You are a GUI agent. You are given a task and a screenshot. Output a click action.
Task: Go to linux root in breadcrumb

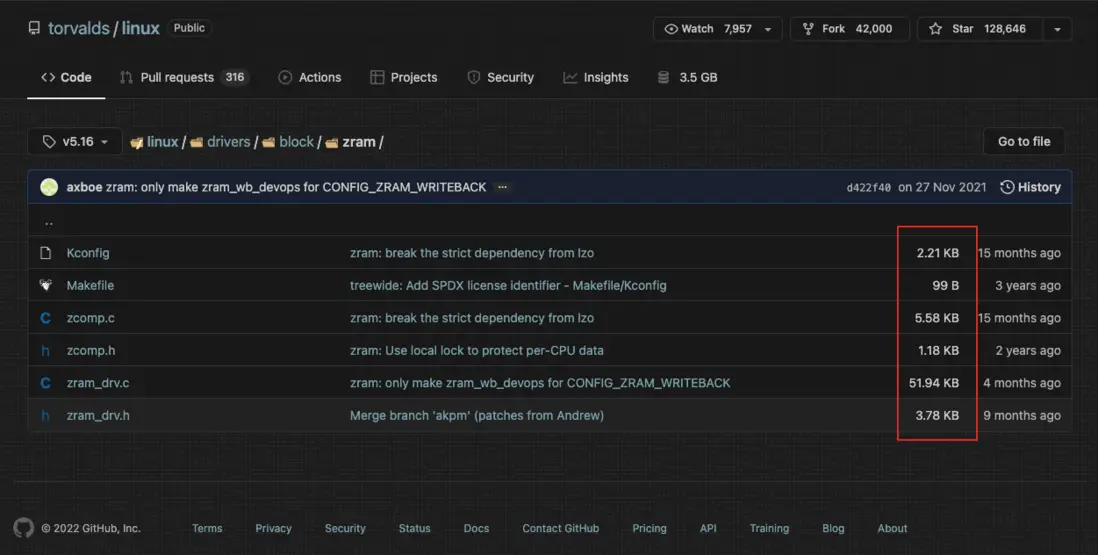pyautogui.click(x=162, y=142)
